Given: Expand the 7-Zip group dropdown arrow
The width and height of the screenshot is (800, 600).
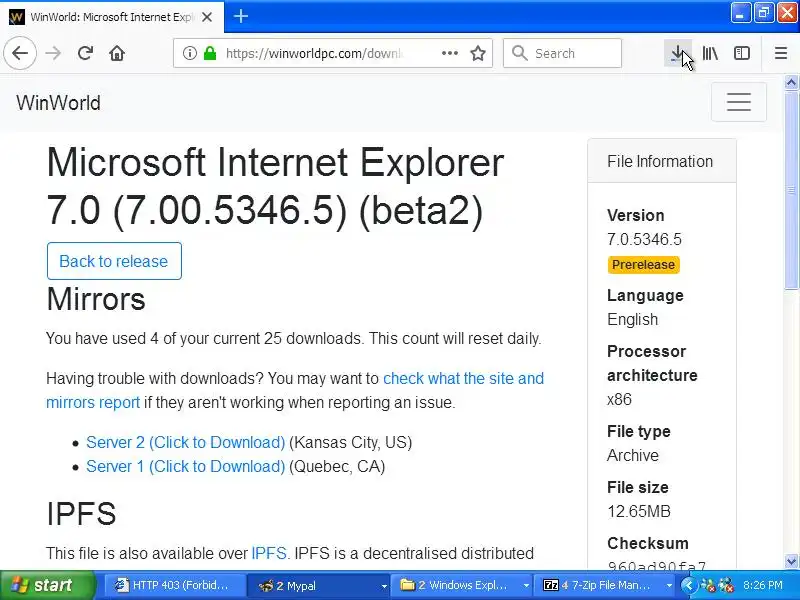Looking at the screenshot, I should point(669,586).
